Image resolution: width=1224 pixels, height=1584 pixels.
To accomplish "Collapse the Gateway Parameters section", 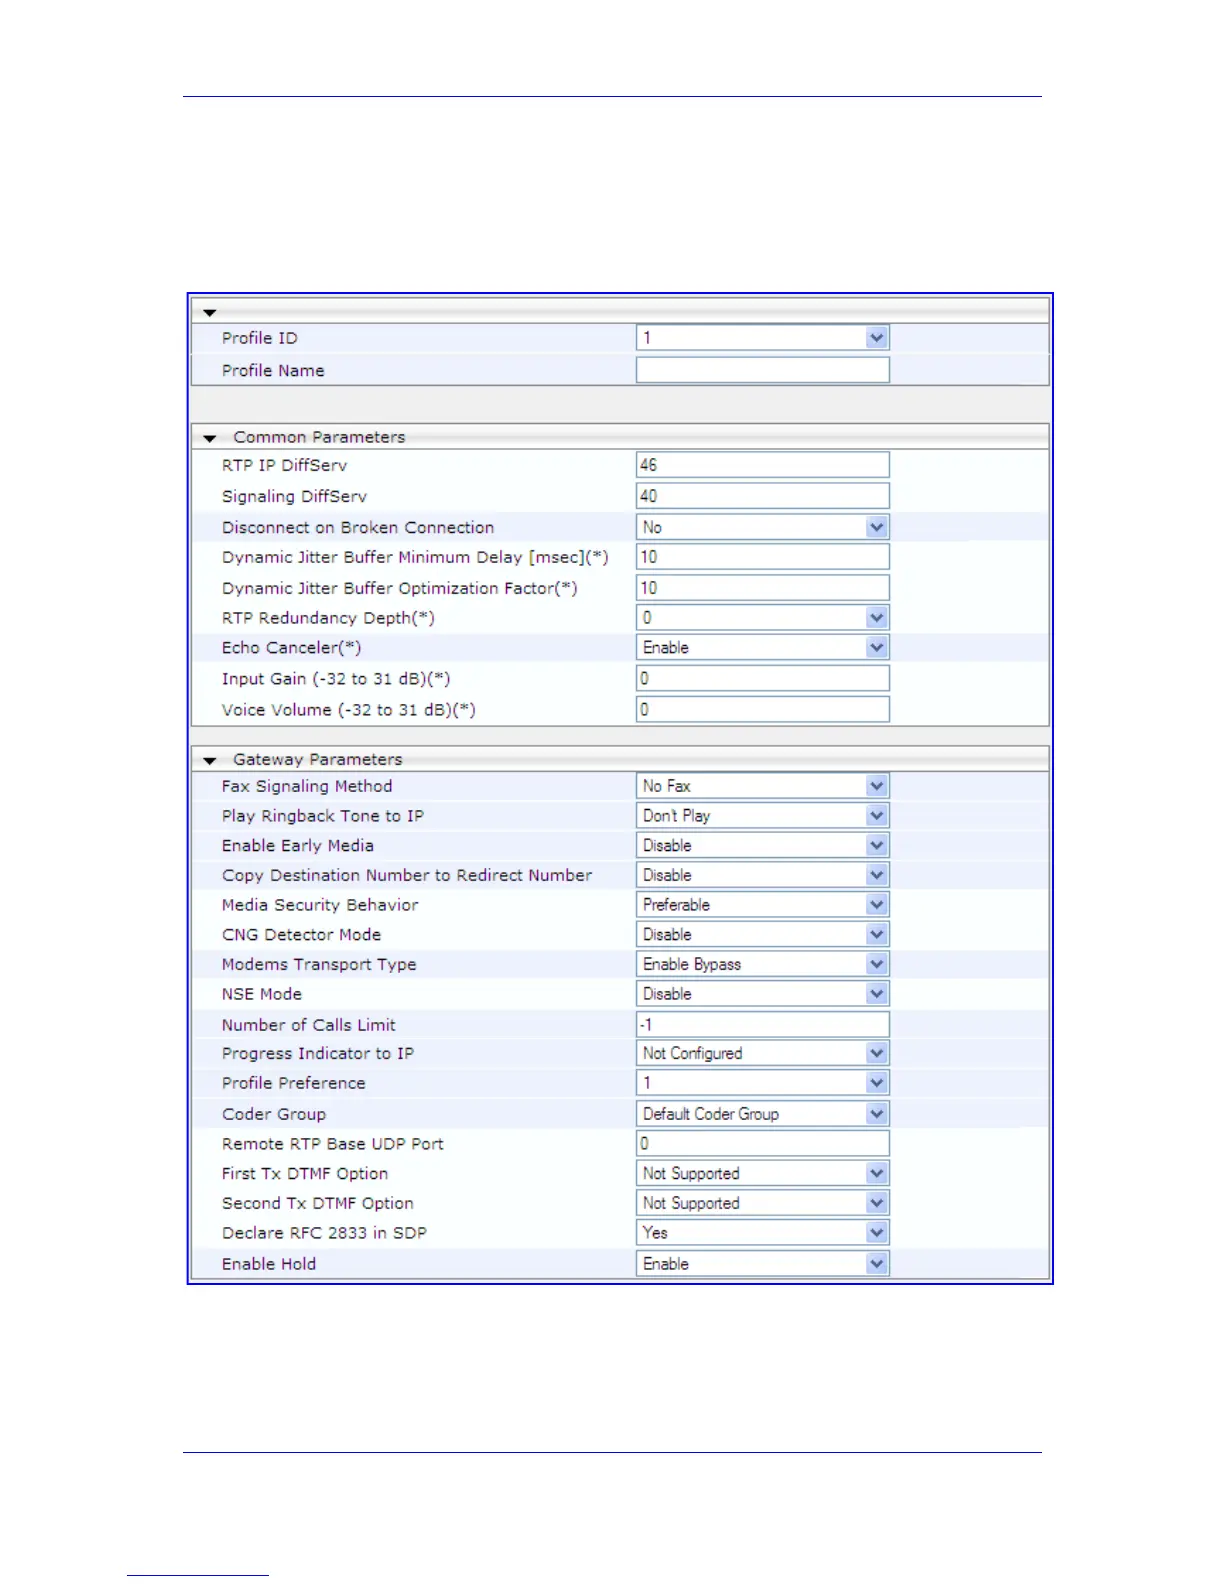I will pos(210,760).
